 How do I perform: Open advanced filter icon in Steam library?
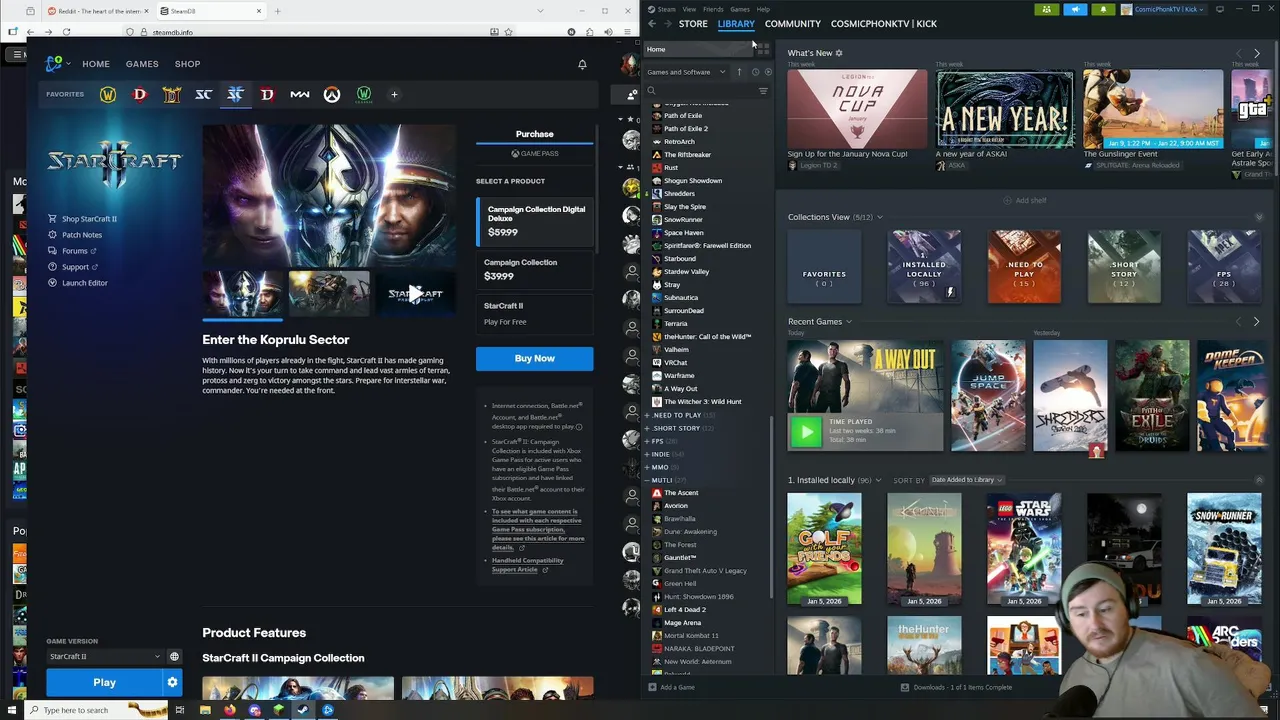click(763, 91)
